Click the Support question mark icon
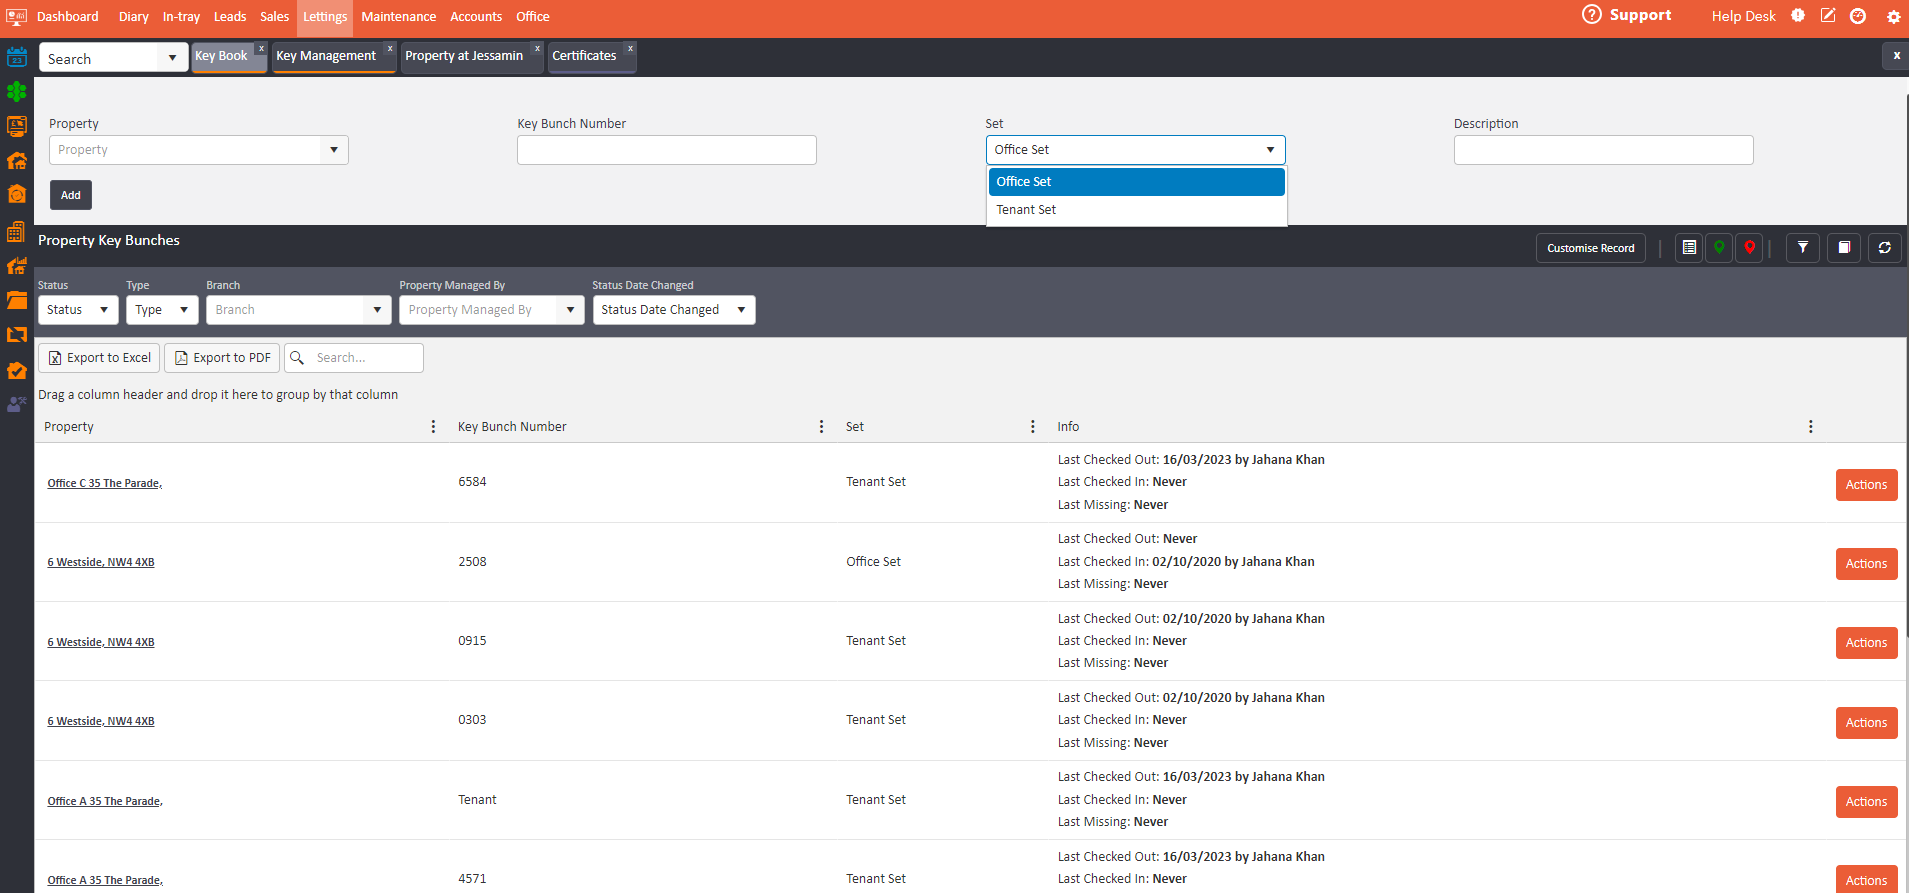Screen dimensions: 1909x893 point(1591,15)
